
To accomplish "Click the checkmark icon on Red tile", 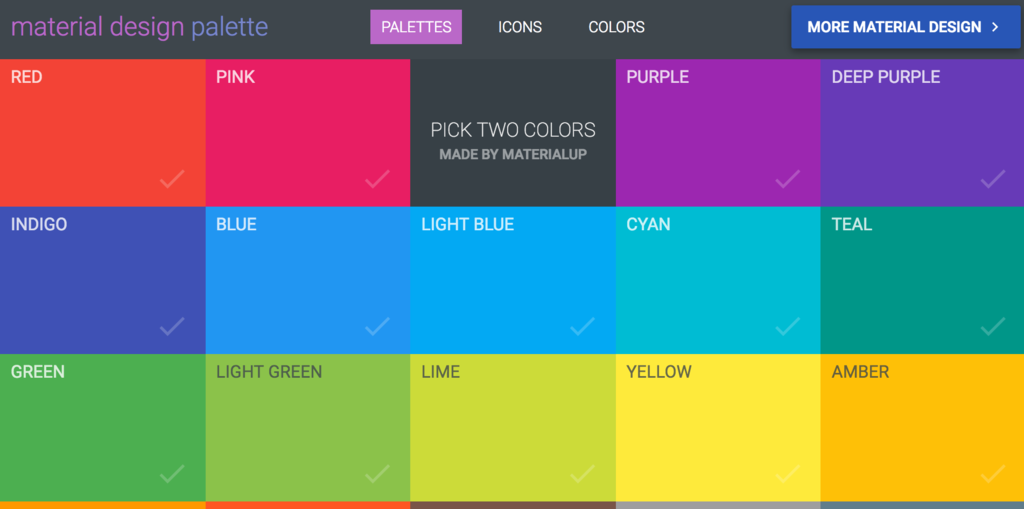I will tap(172, 179).
